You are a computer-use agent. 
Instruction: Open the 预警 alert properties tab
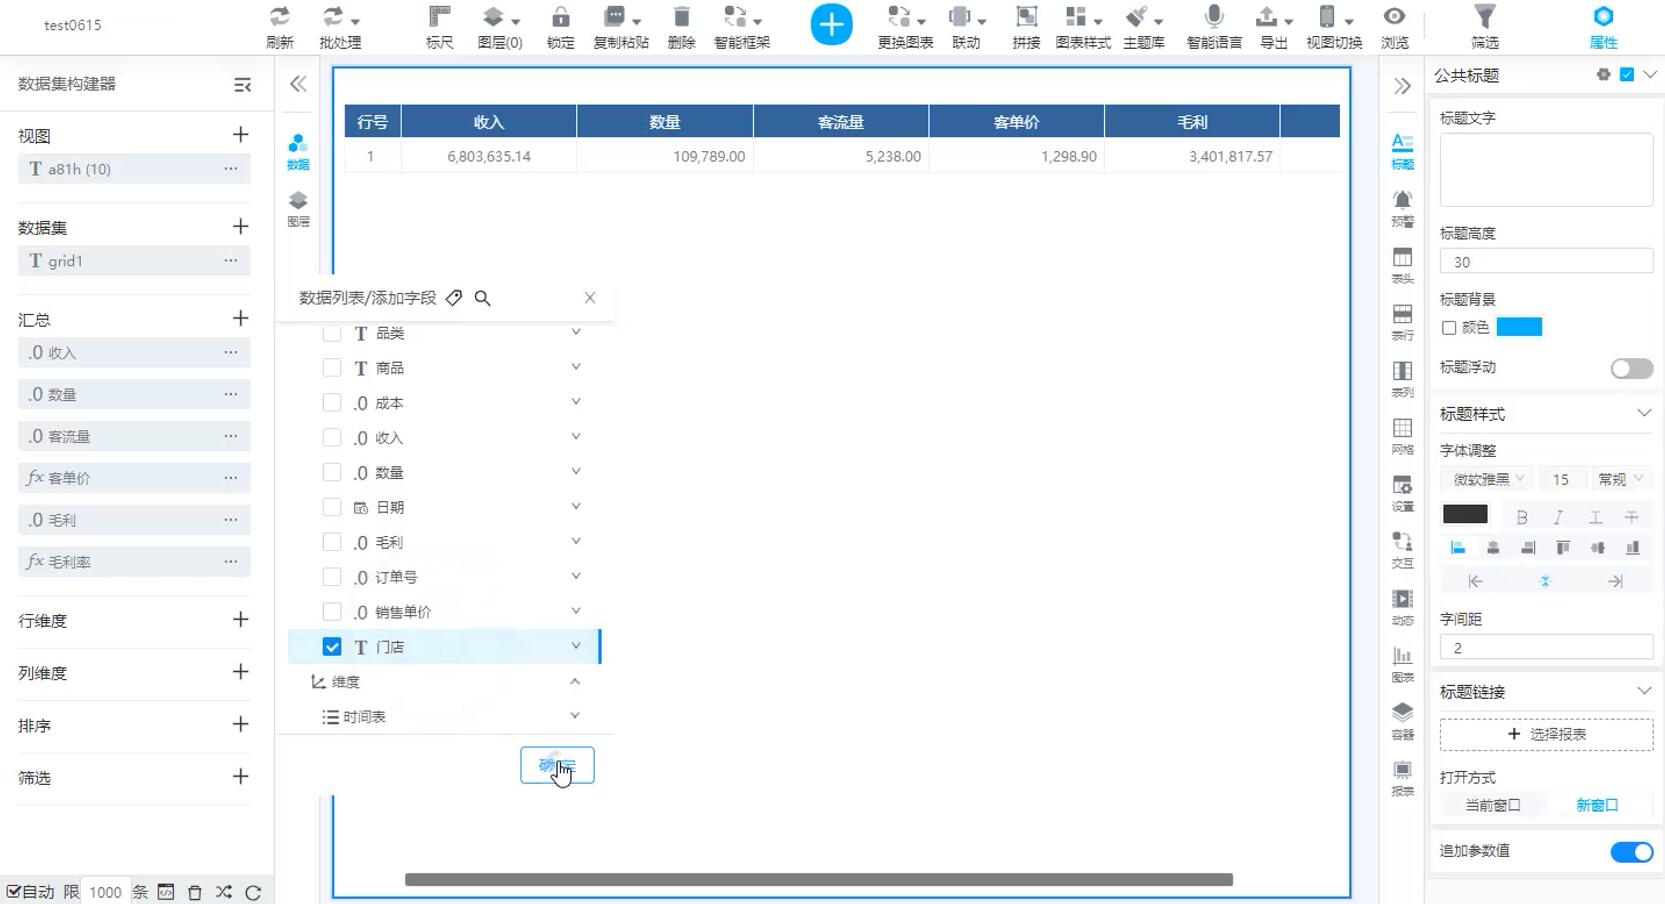(1402, 209)
